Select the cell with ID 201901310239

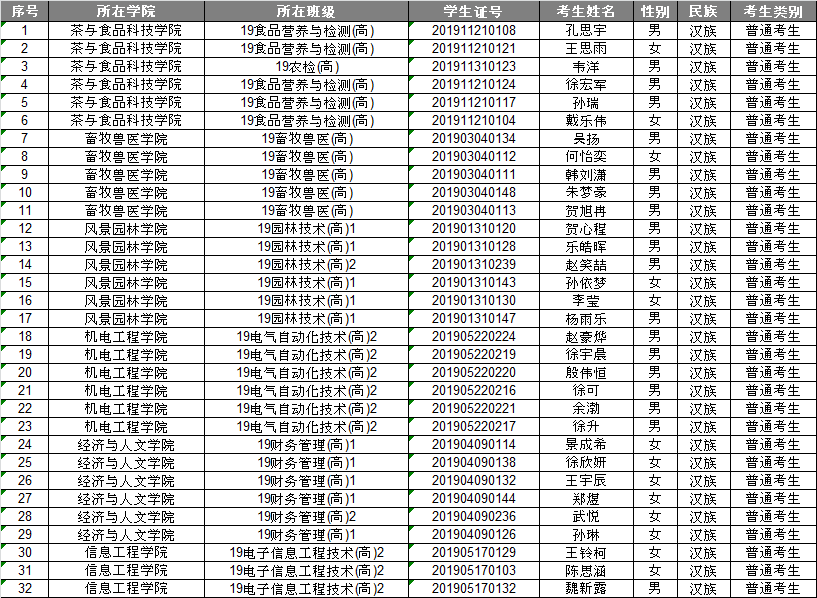473,264
